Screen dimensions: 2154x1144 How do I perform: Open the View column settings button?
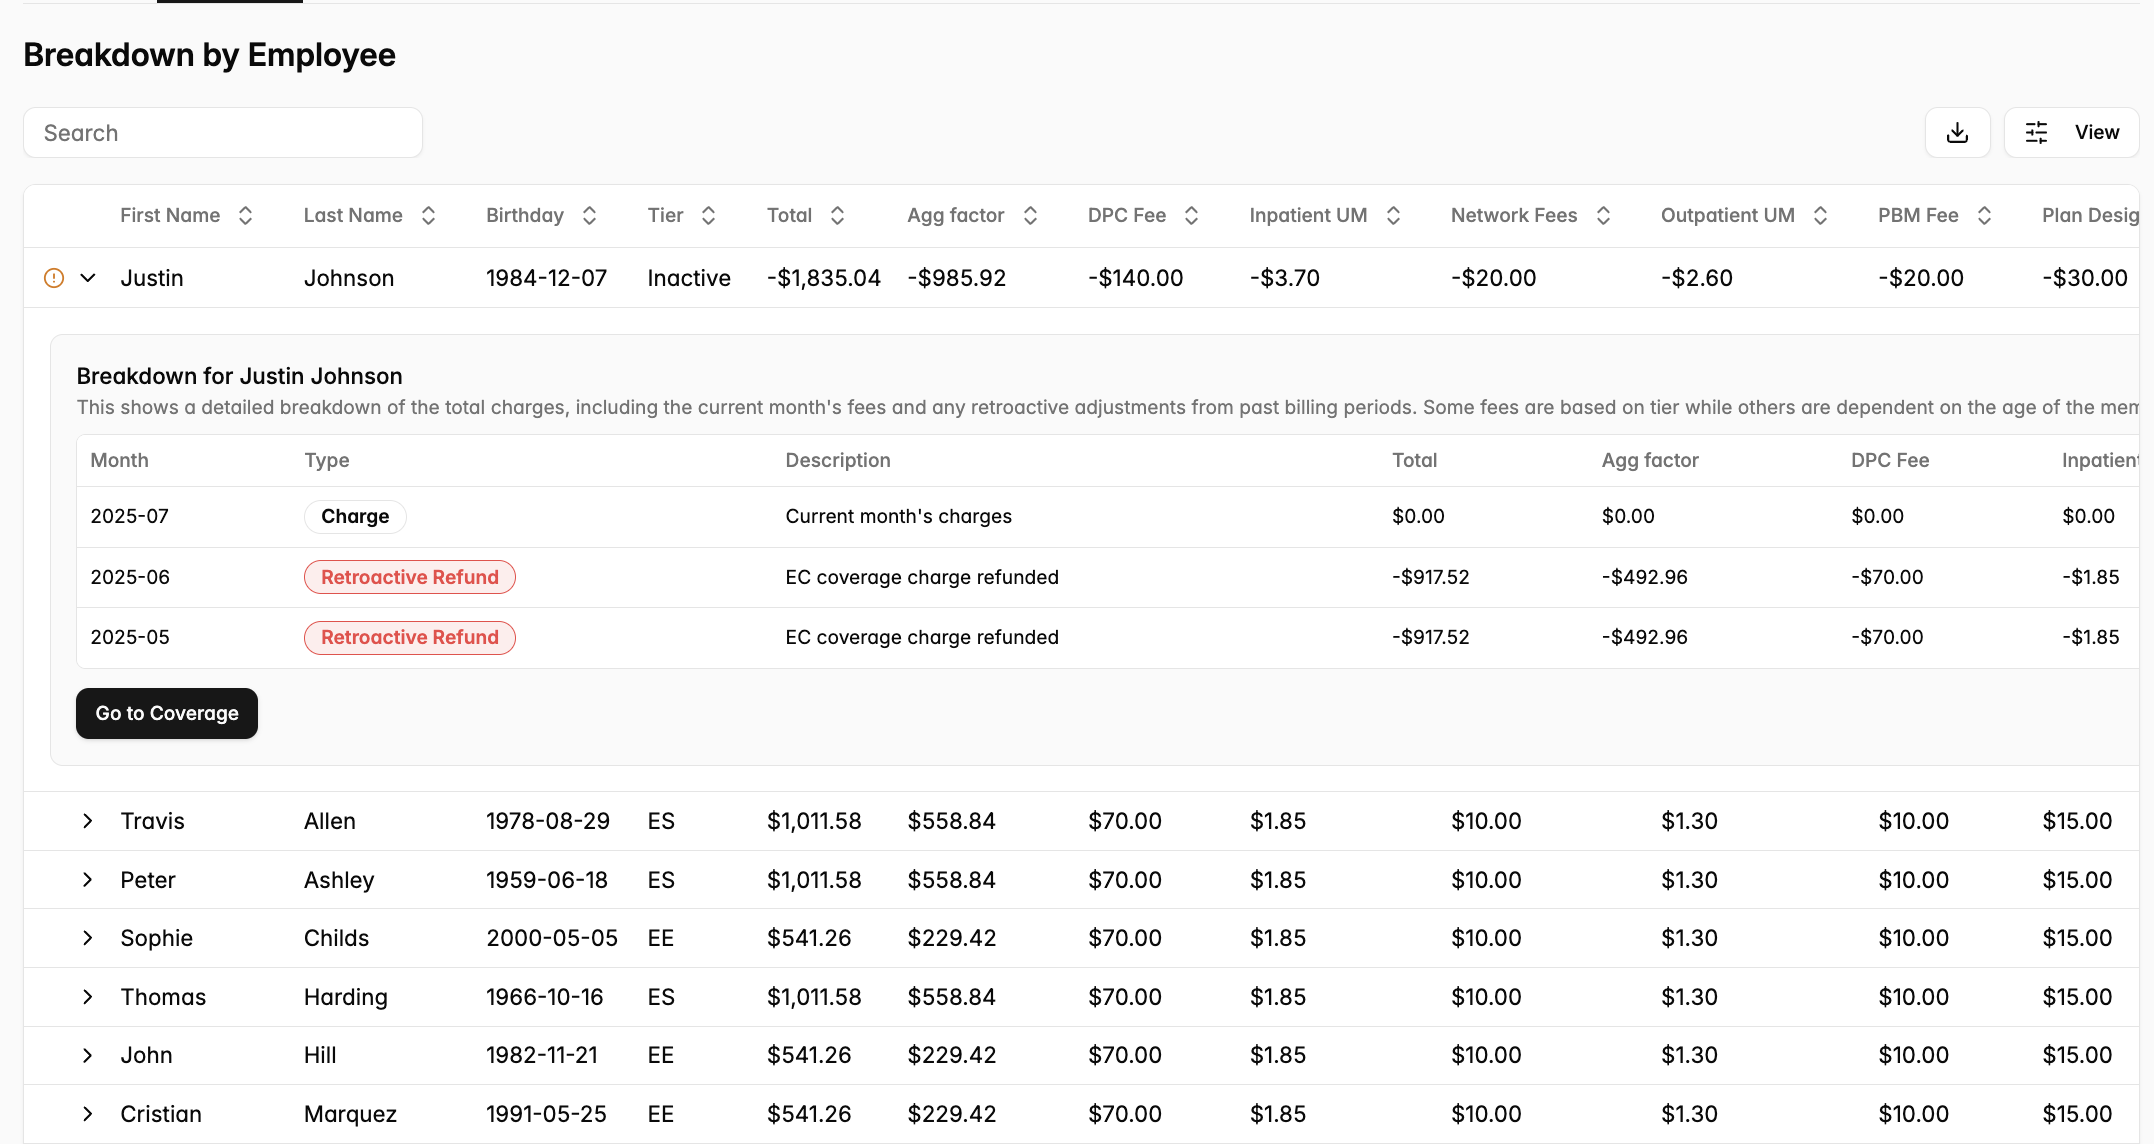[2071, 133]
